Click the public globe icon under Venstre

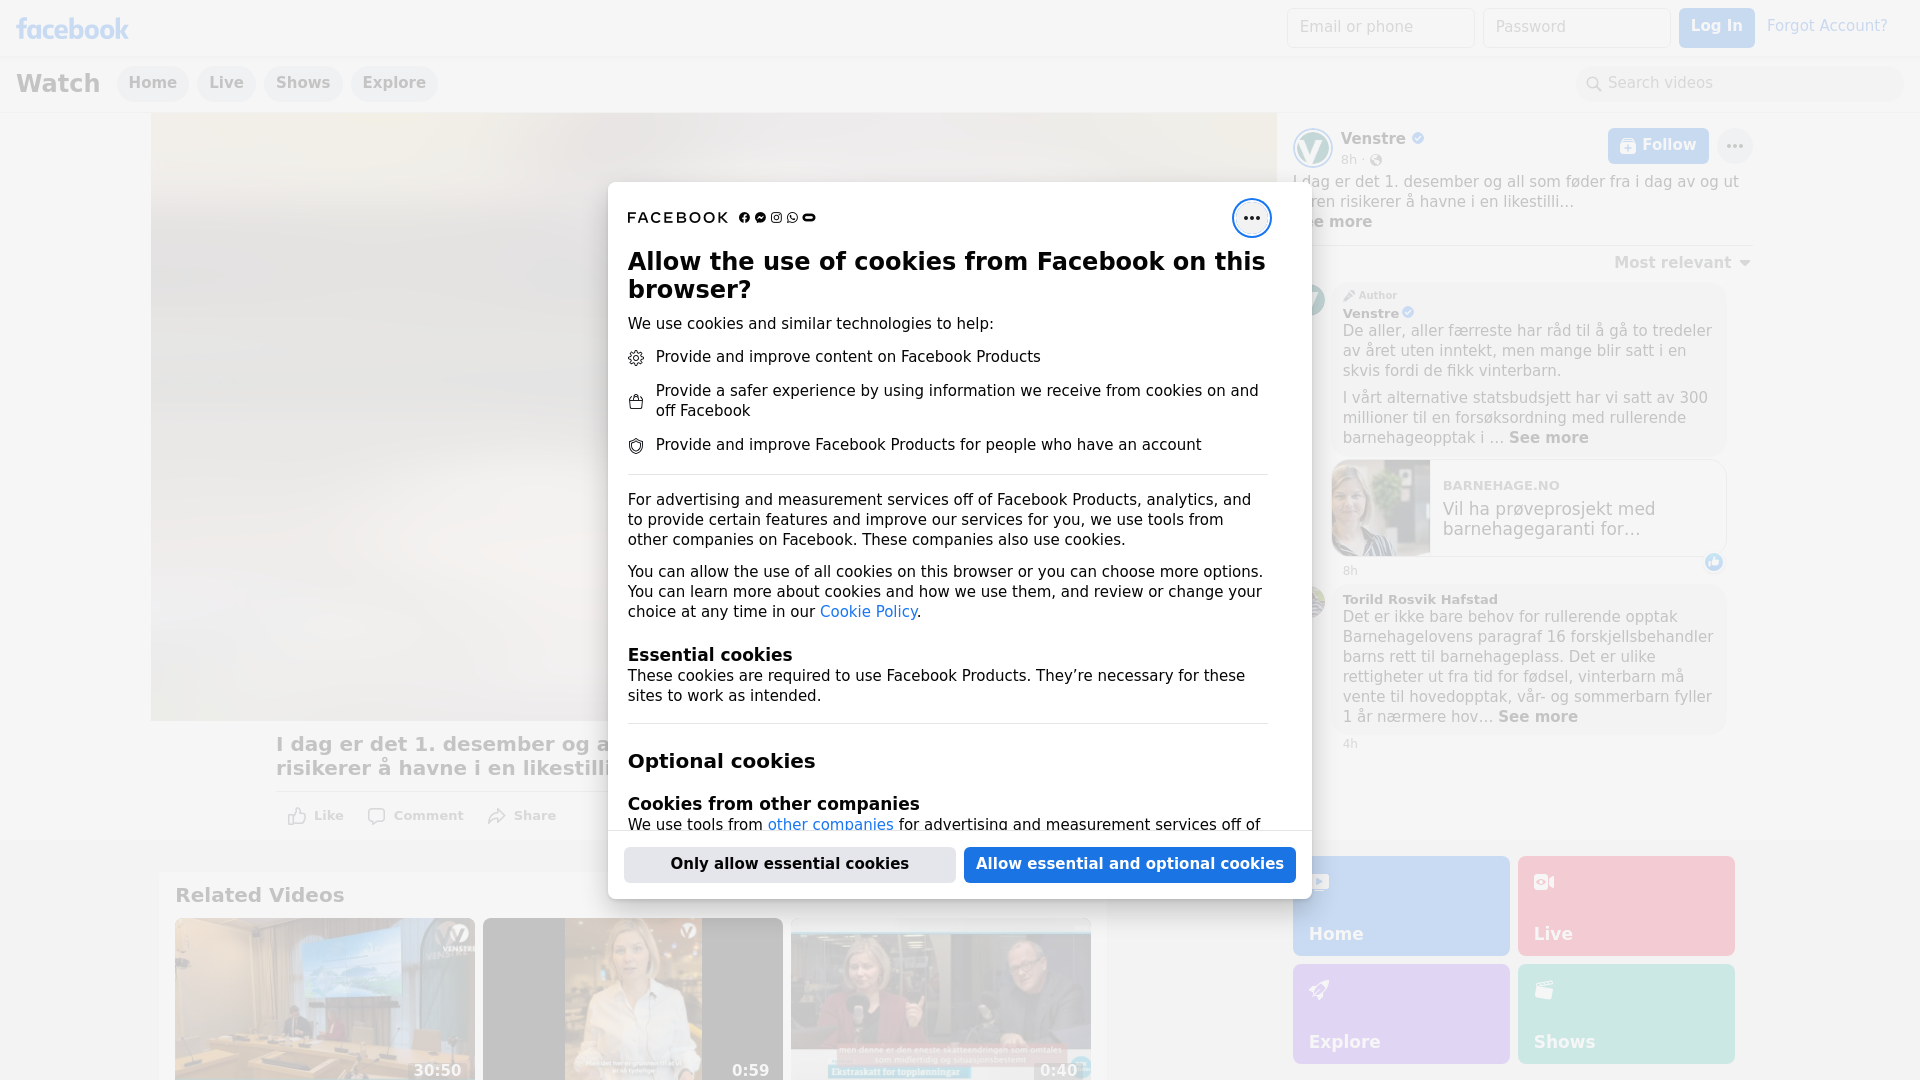(1376, 160)
